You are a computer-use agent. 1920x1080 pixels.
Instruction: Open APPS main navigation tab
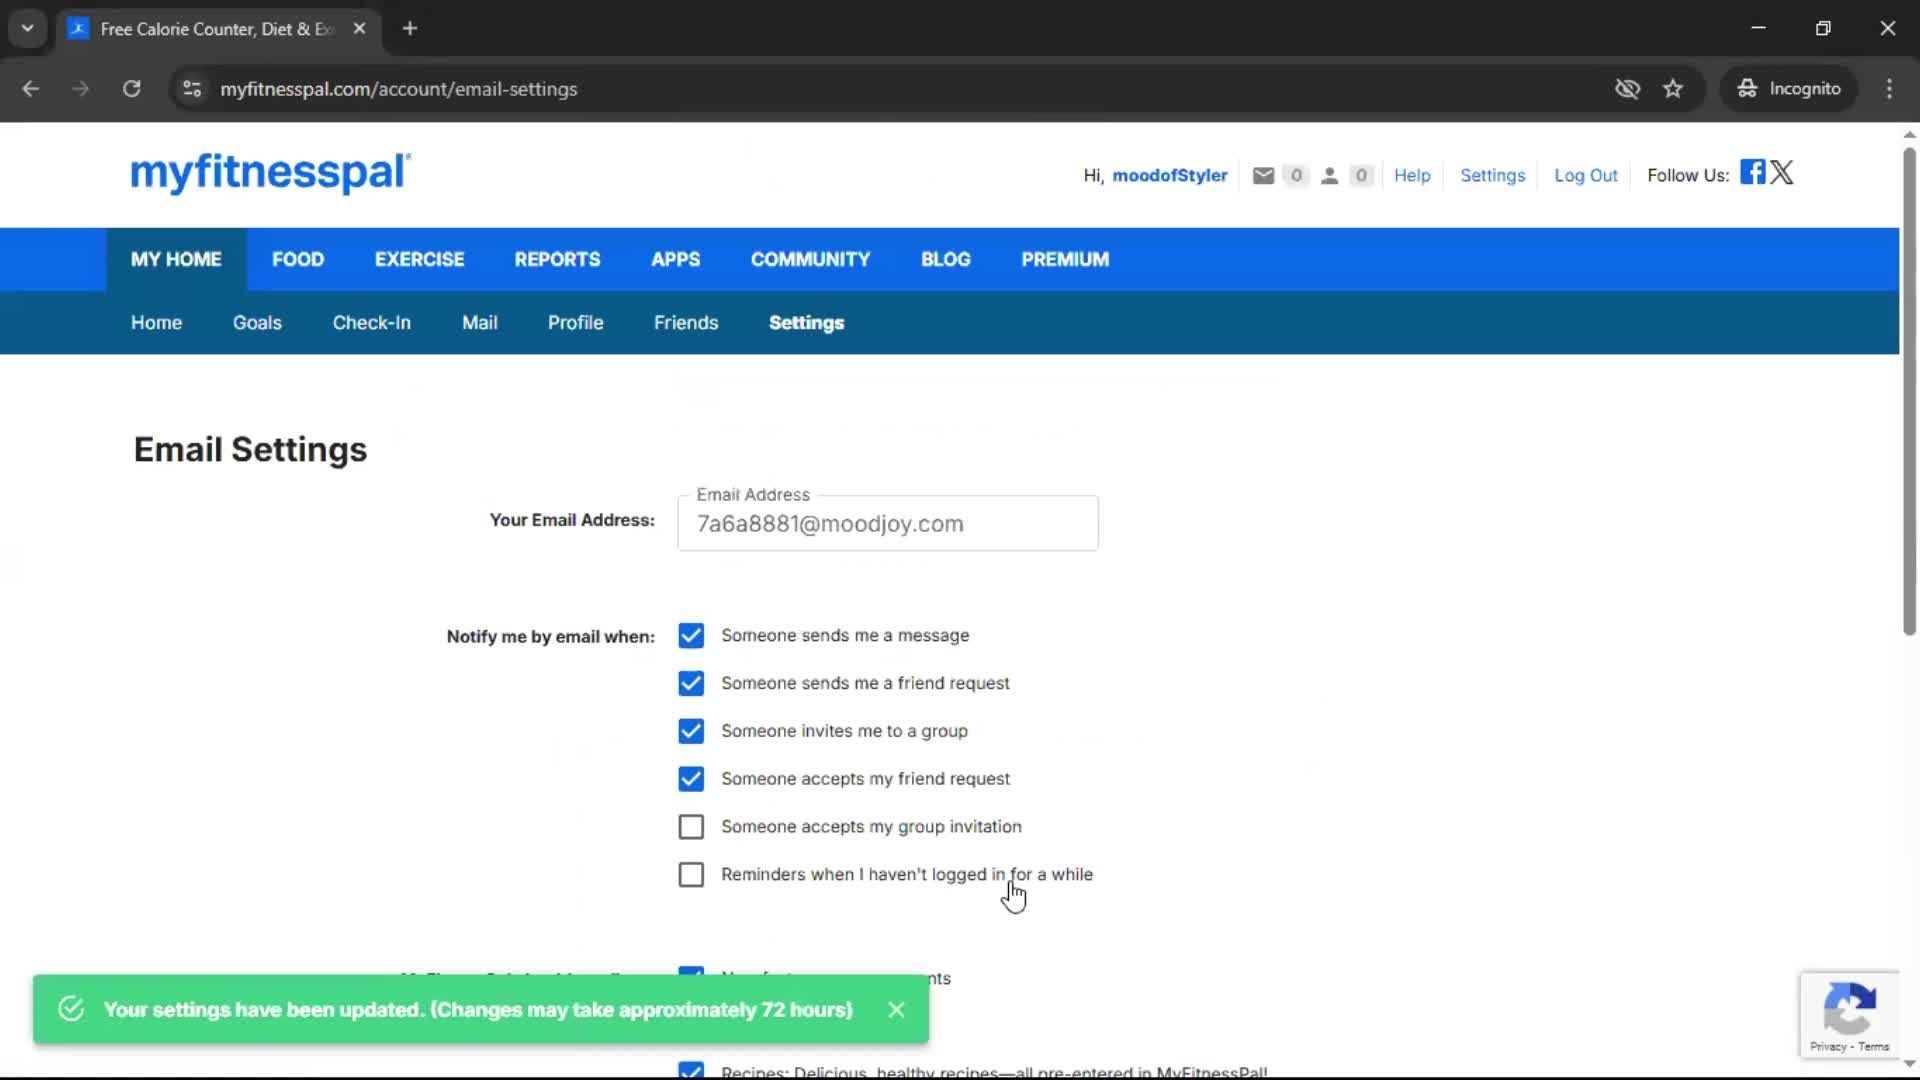[x=675, y=260]
